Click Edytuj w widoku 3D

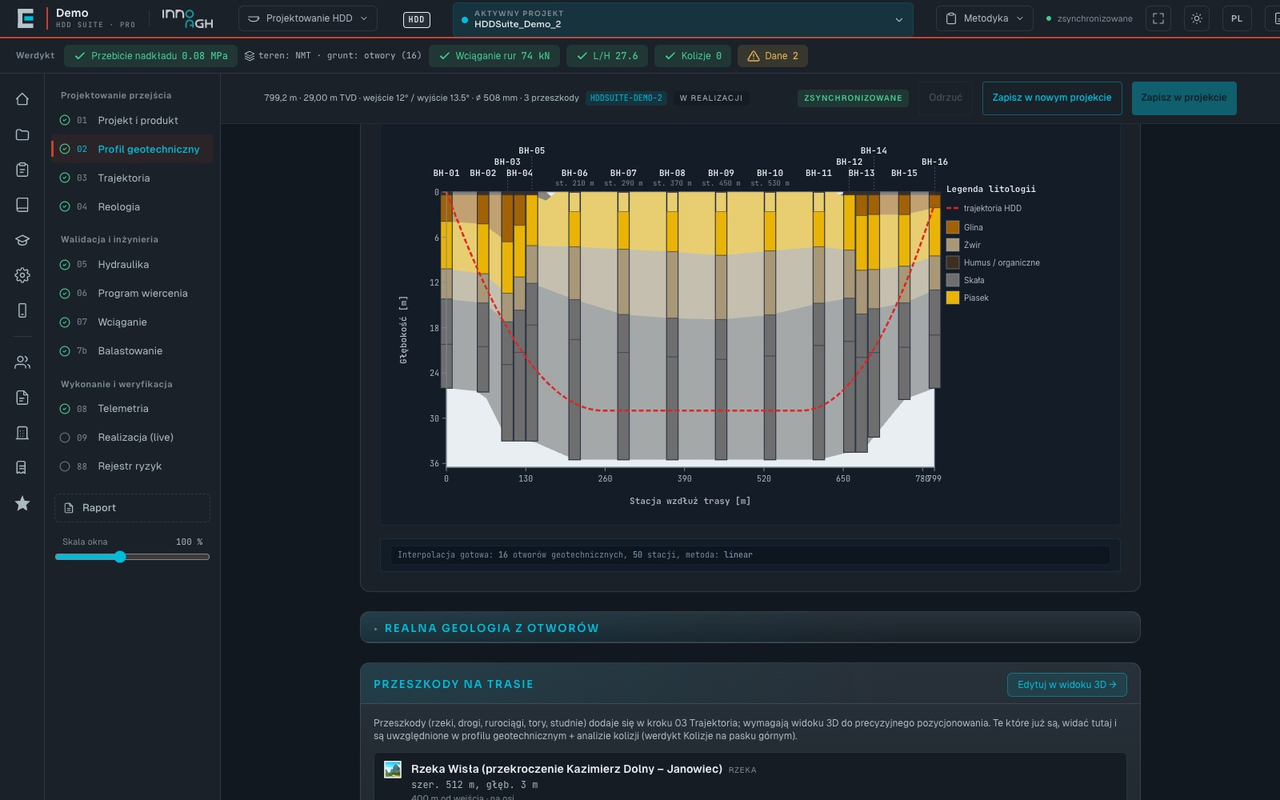[1067, 685]
